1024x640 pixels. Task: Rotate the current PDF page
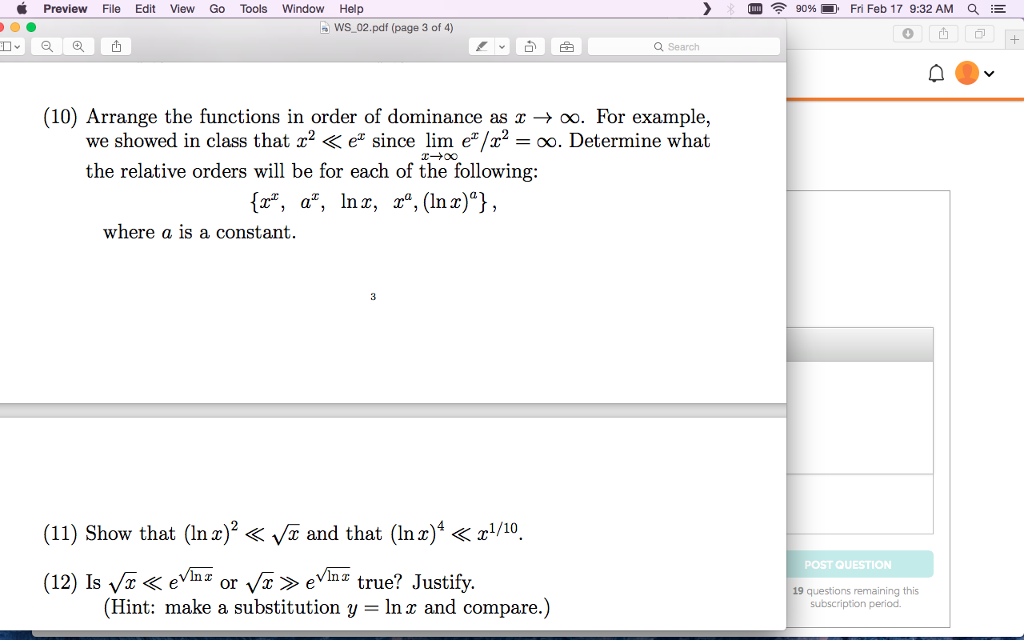[x=530, y=45]
